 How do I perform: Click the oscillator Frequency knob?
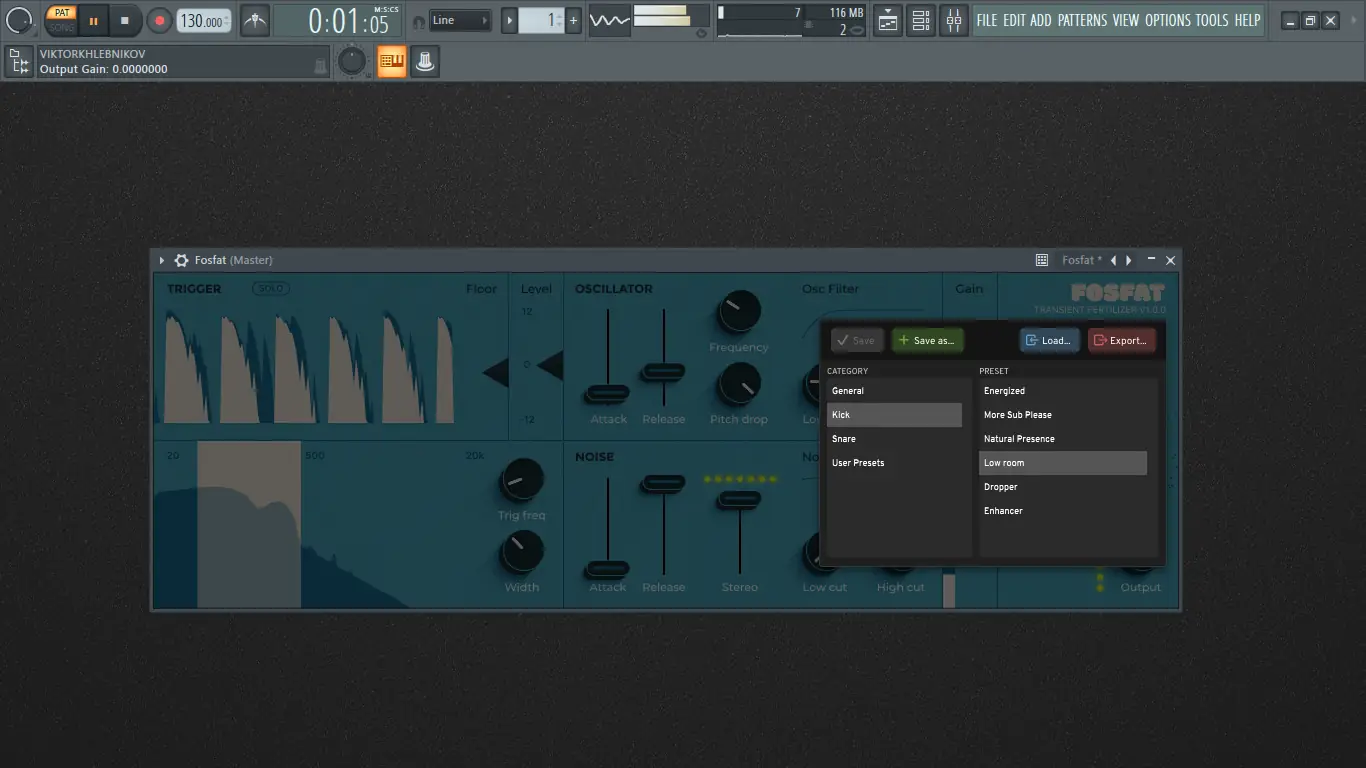point(739,312)
